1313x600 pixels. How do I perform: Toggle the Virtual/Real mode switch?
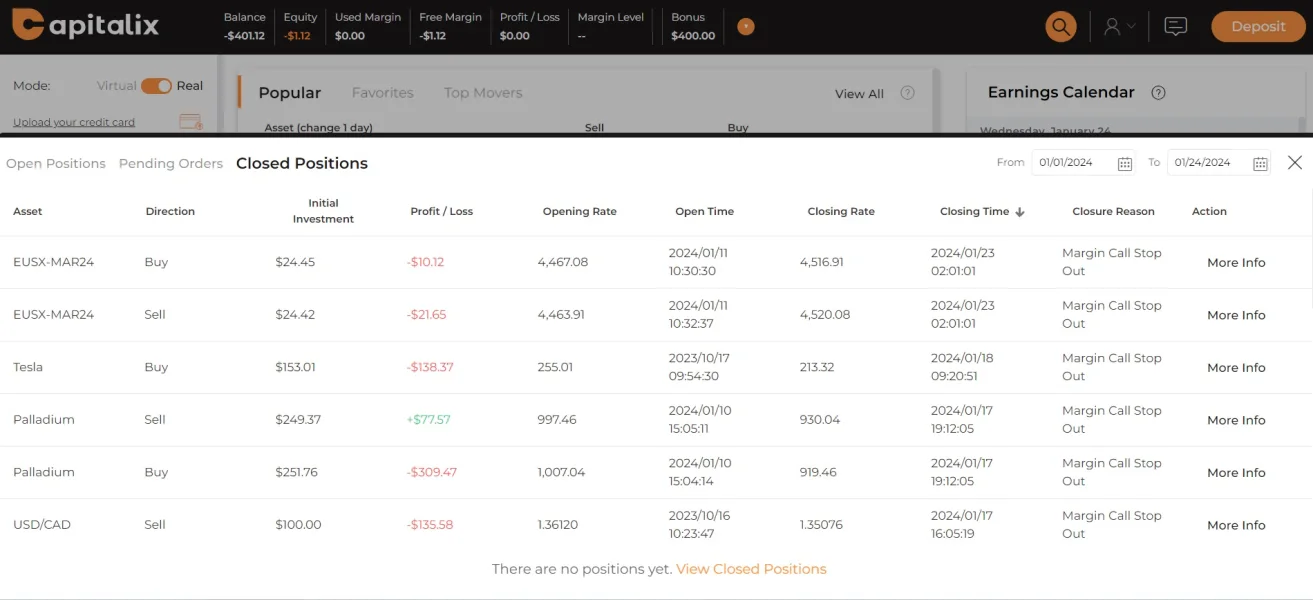point(156,86)
